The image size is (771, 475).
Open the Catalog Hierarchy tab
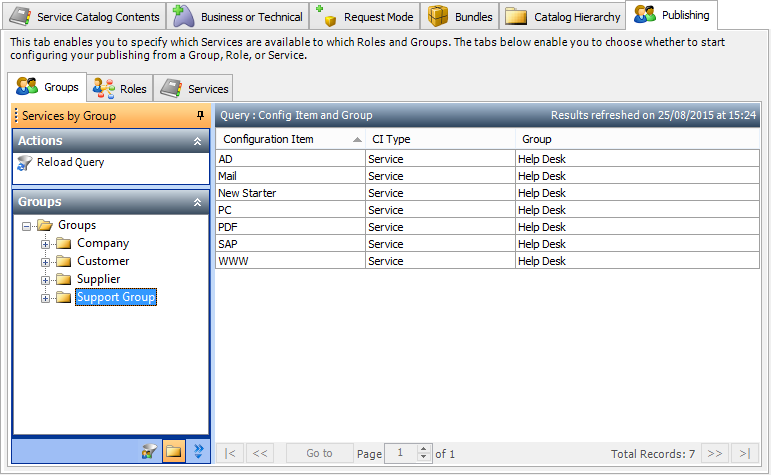coord(563,17)
